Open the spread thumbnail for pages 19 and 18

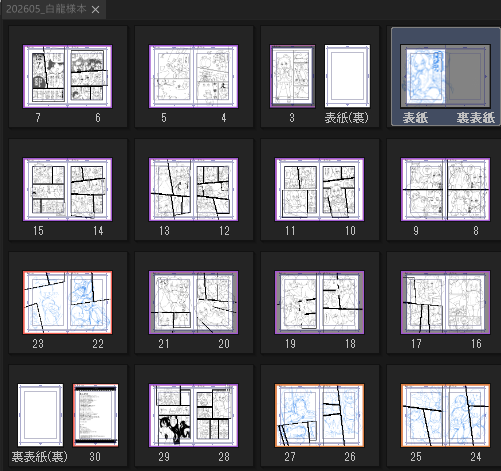tap(319, 302)
